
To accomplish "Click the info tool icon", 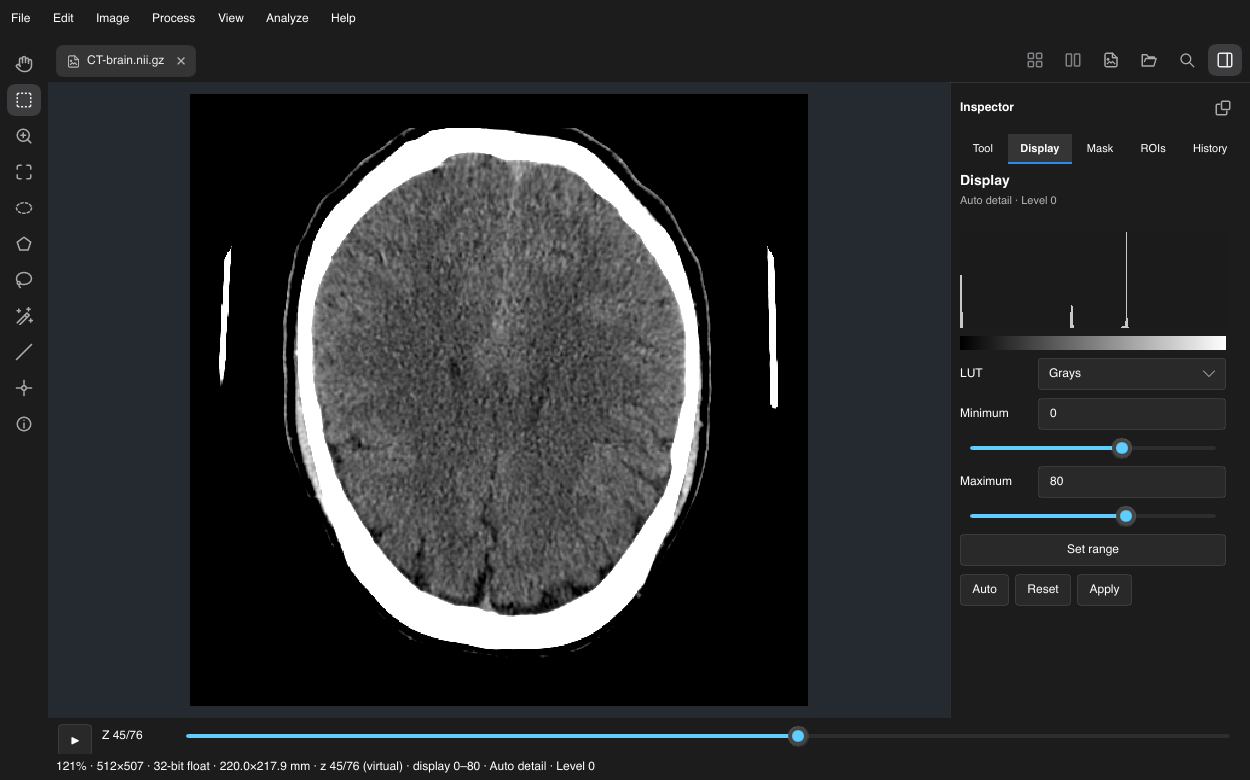I will [24, 424].
